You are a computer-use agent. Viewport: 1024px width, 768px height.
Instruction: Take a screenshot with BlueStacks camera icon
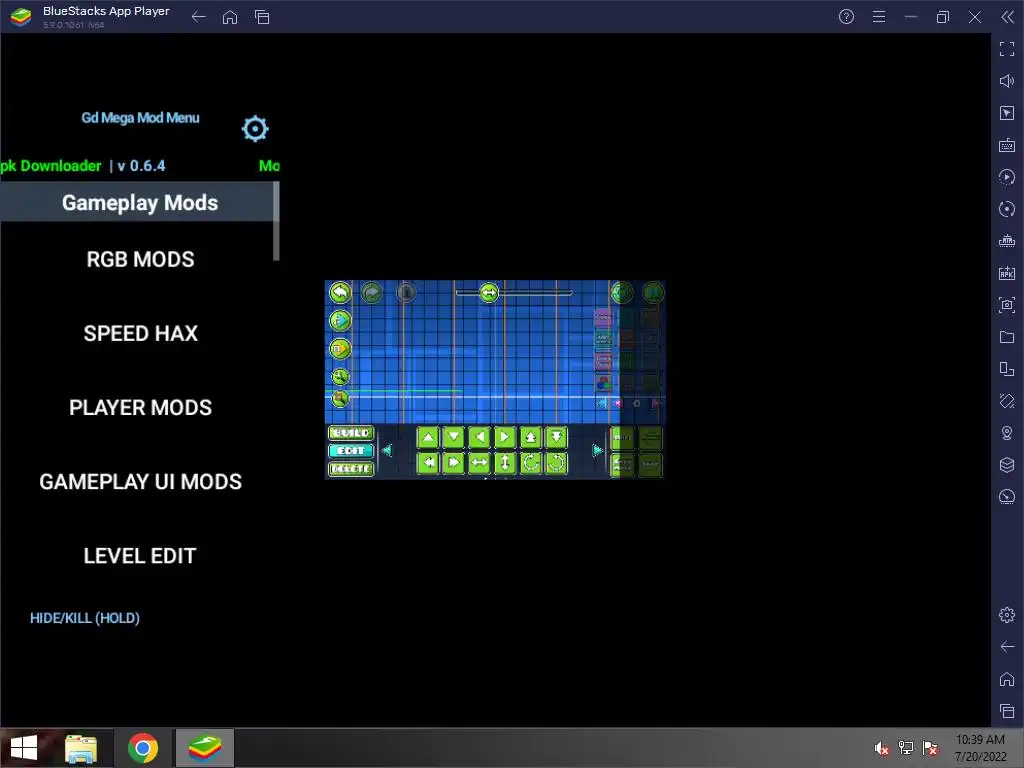tap(1007, 305)
